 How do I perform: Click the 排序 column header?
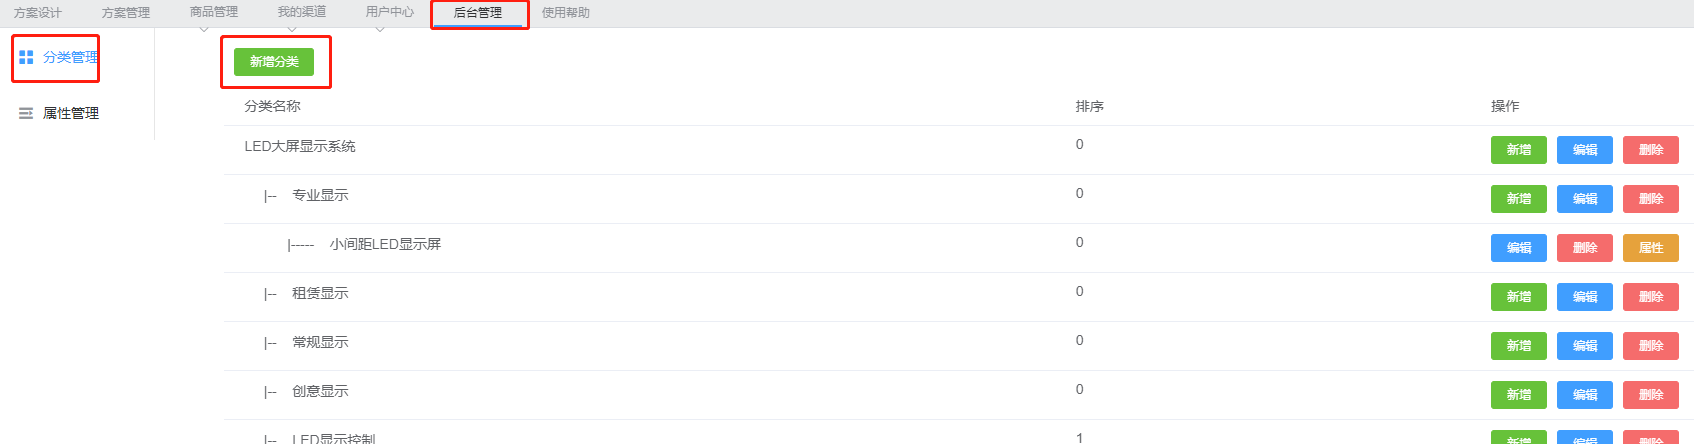(1090, 106)
